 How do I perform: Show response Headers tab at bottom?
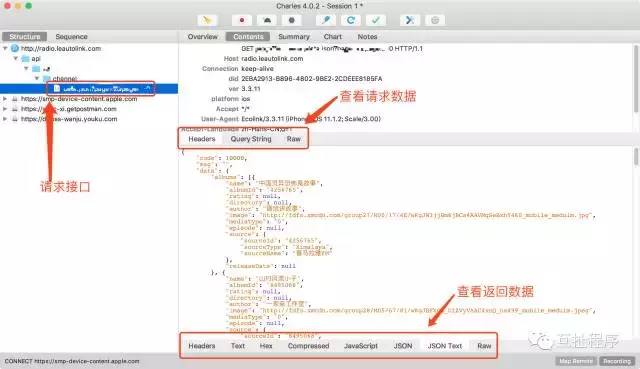[x=202, y=346]
